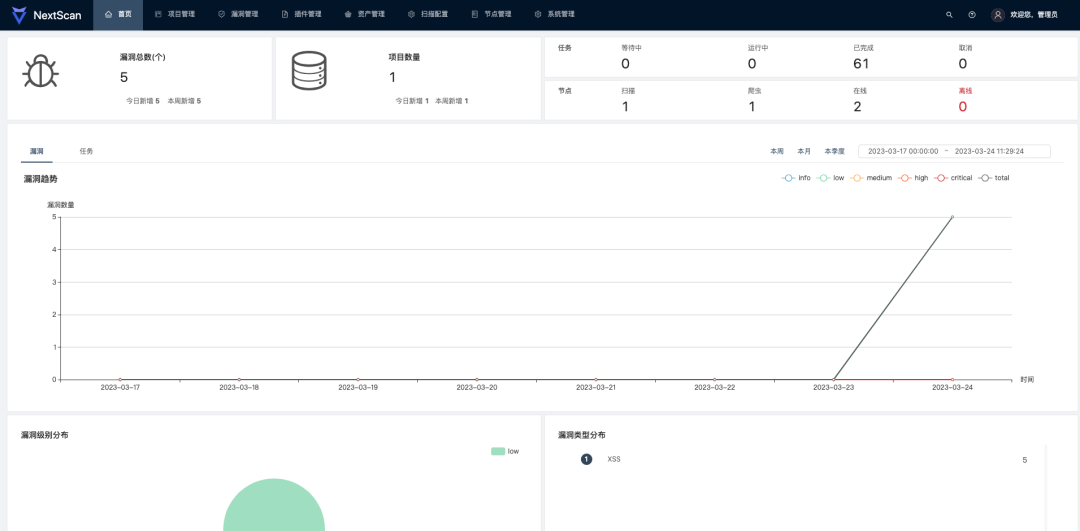Click the 扫描 node count
Viewport: 1080px width, 531px height.
(625, 107)
